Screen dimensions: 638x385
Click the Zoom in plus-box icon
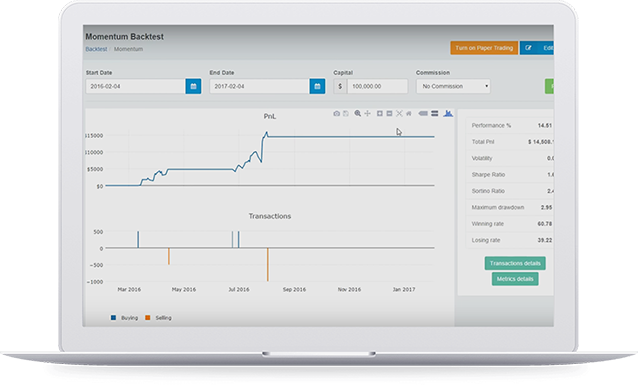[x=379, y=114]
